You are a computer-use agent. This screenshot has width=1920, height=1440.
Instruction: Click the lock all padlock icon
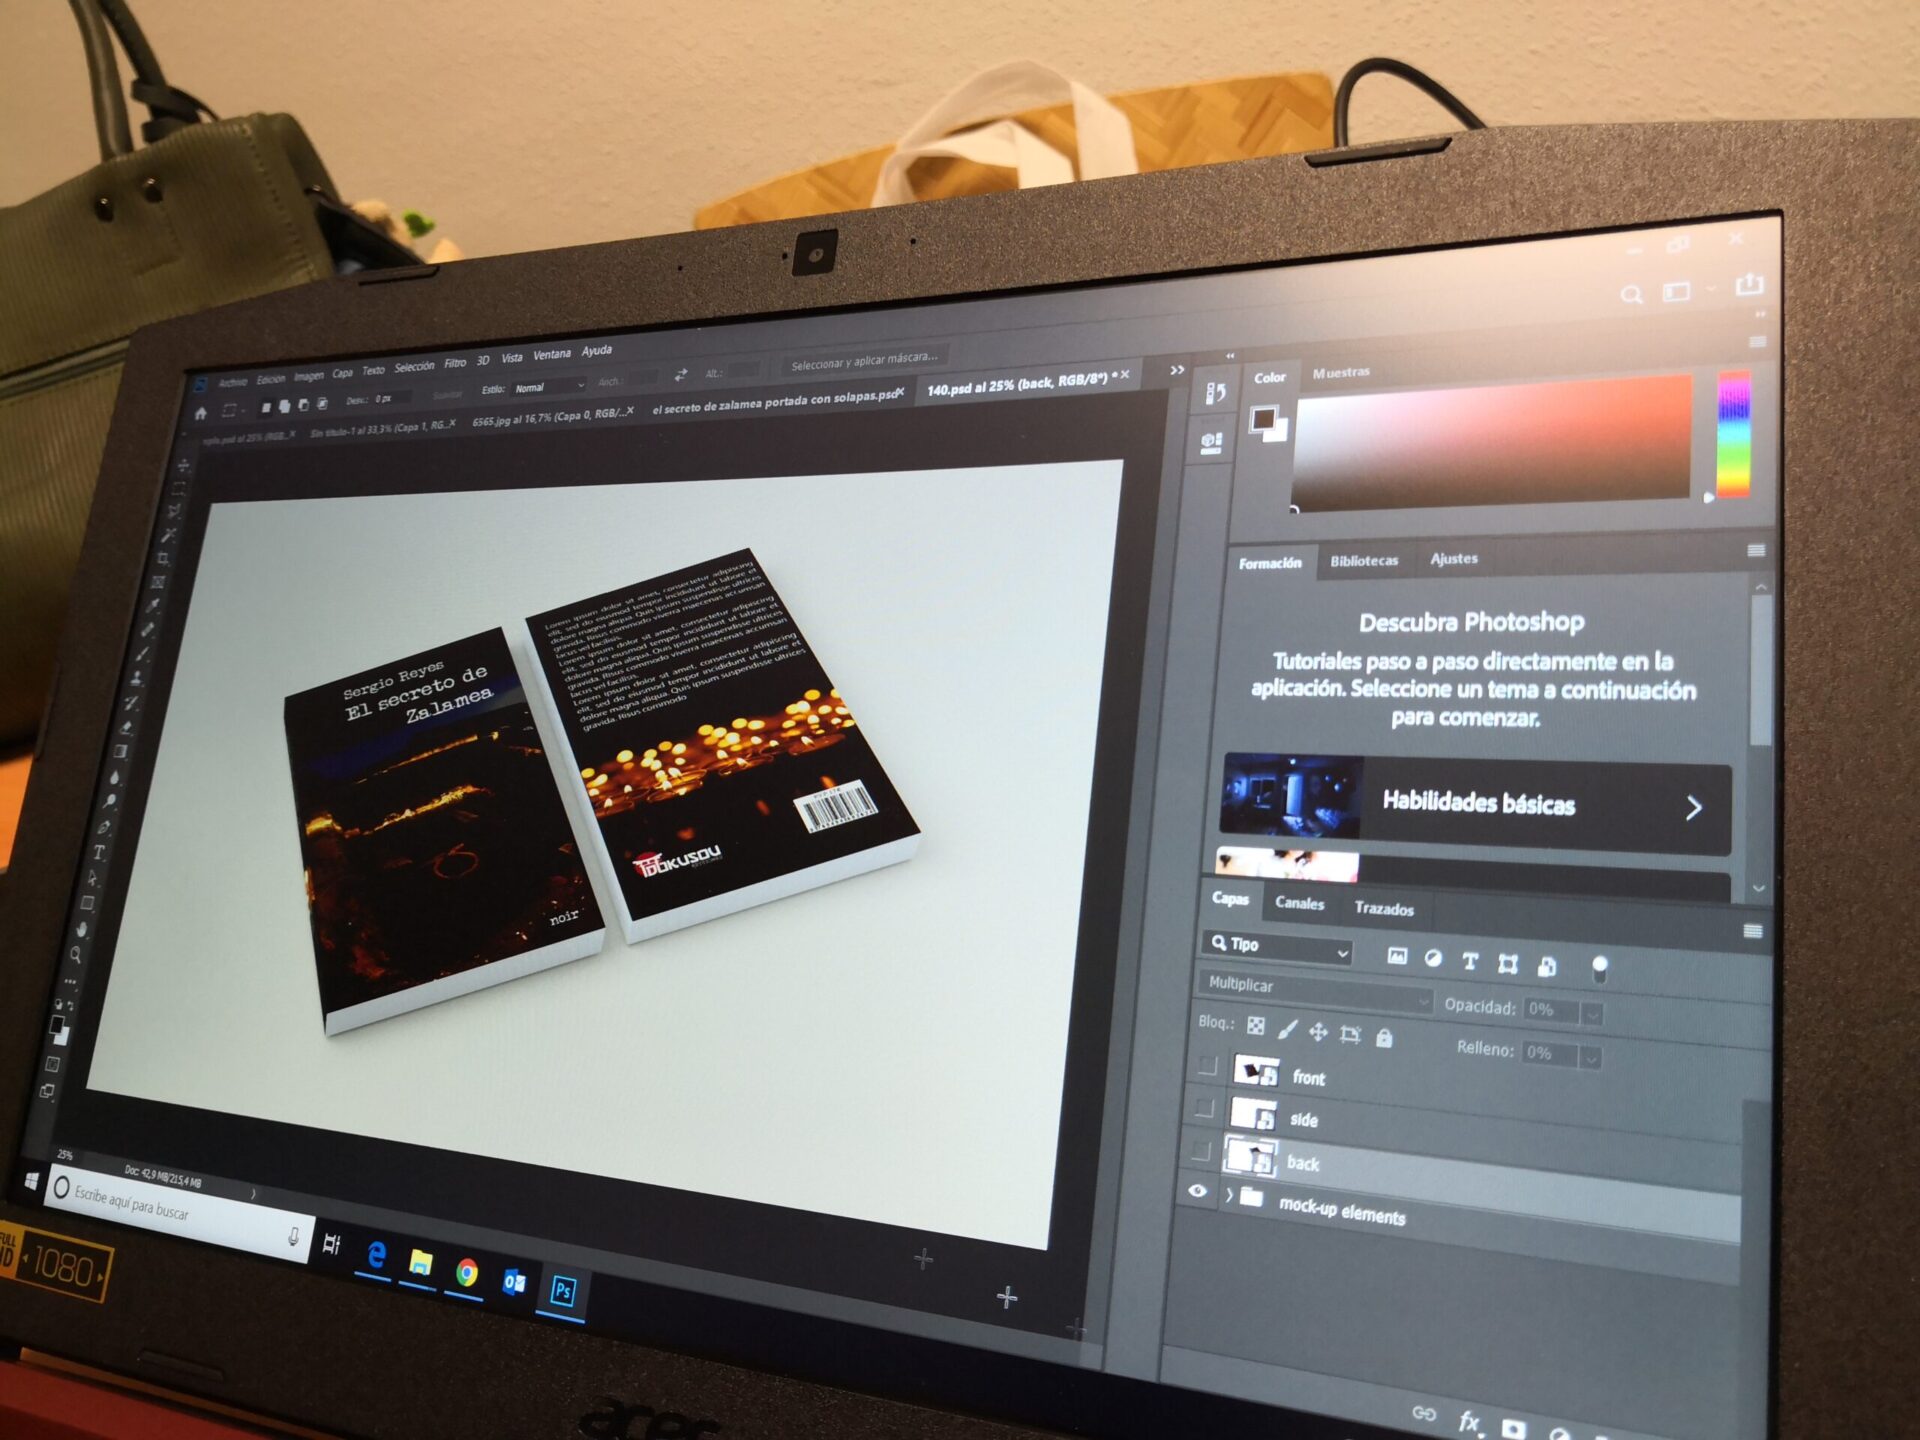(1384, 1038)
